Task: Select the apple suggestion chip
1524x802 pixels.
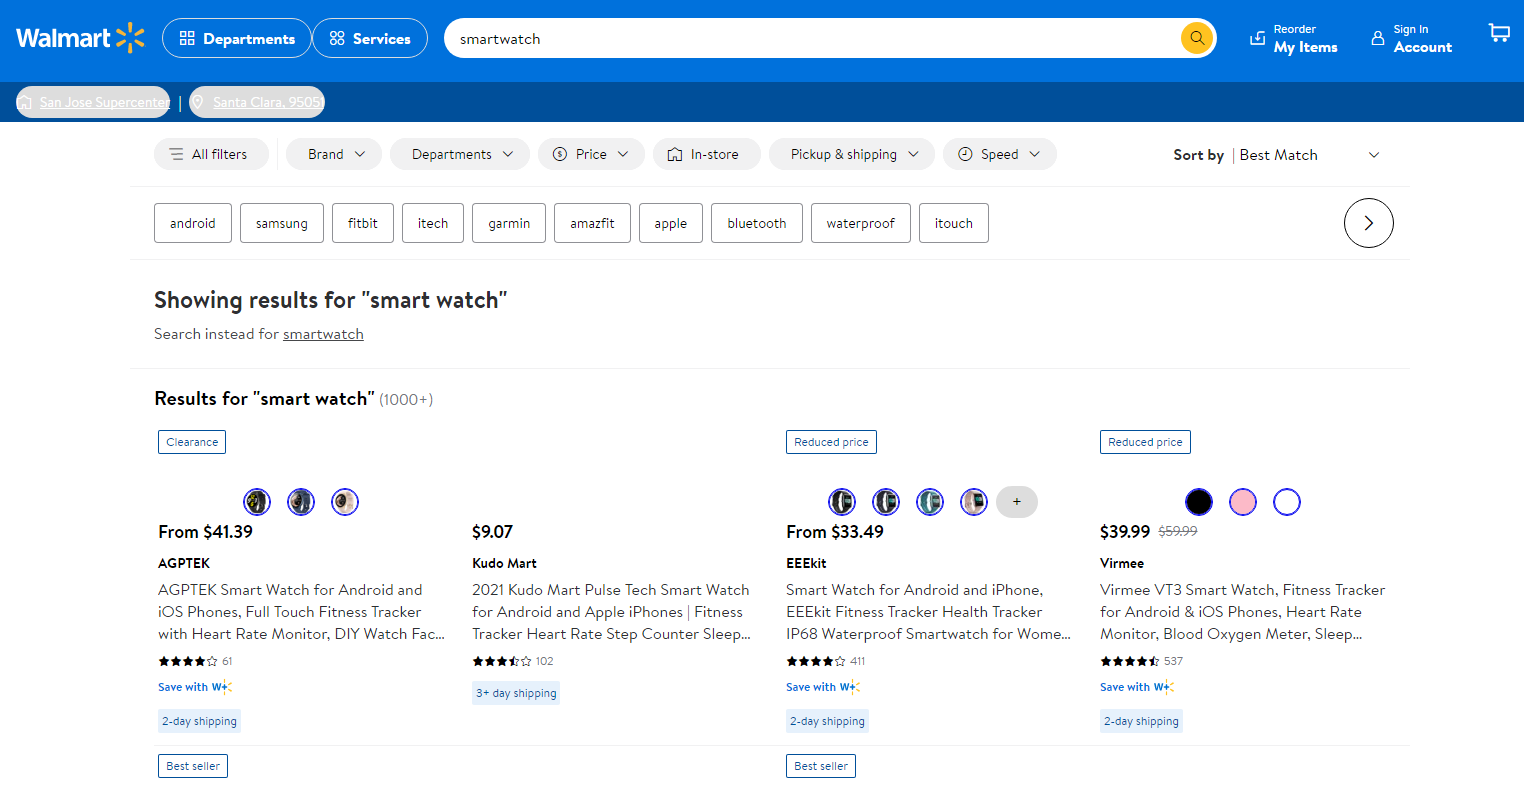Action: click(671, 223)
